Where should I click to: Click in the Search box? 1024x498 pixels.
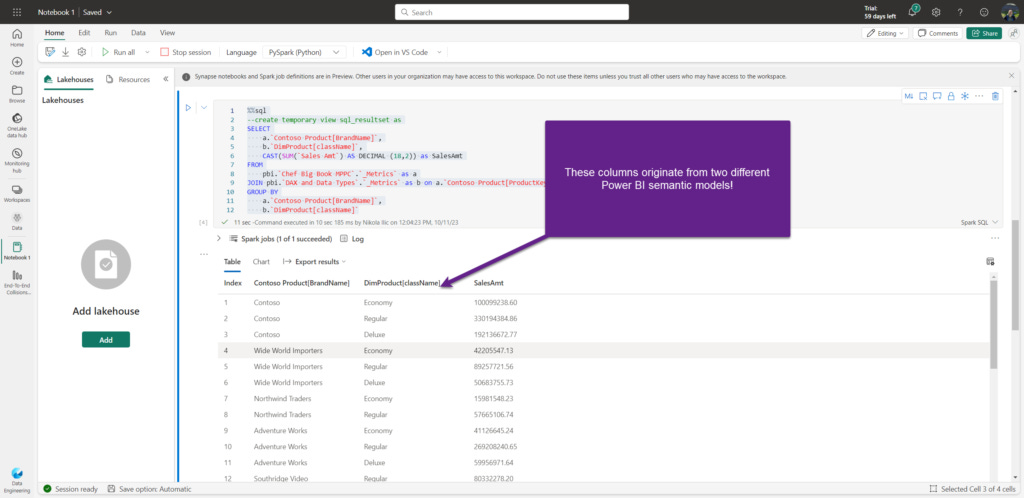[512, 12]
